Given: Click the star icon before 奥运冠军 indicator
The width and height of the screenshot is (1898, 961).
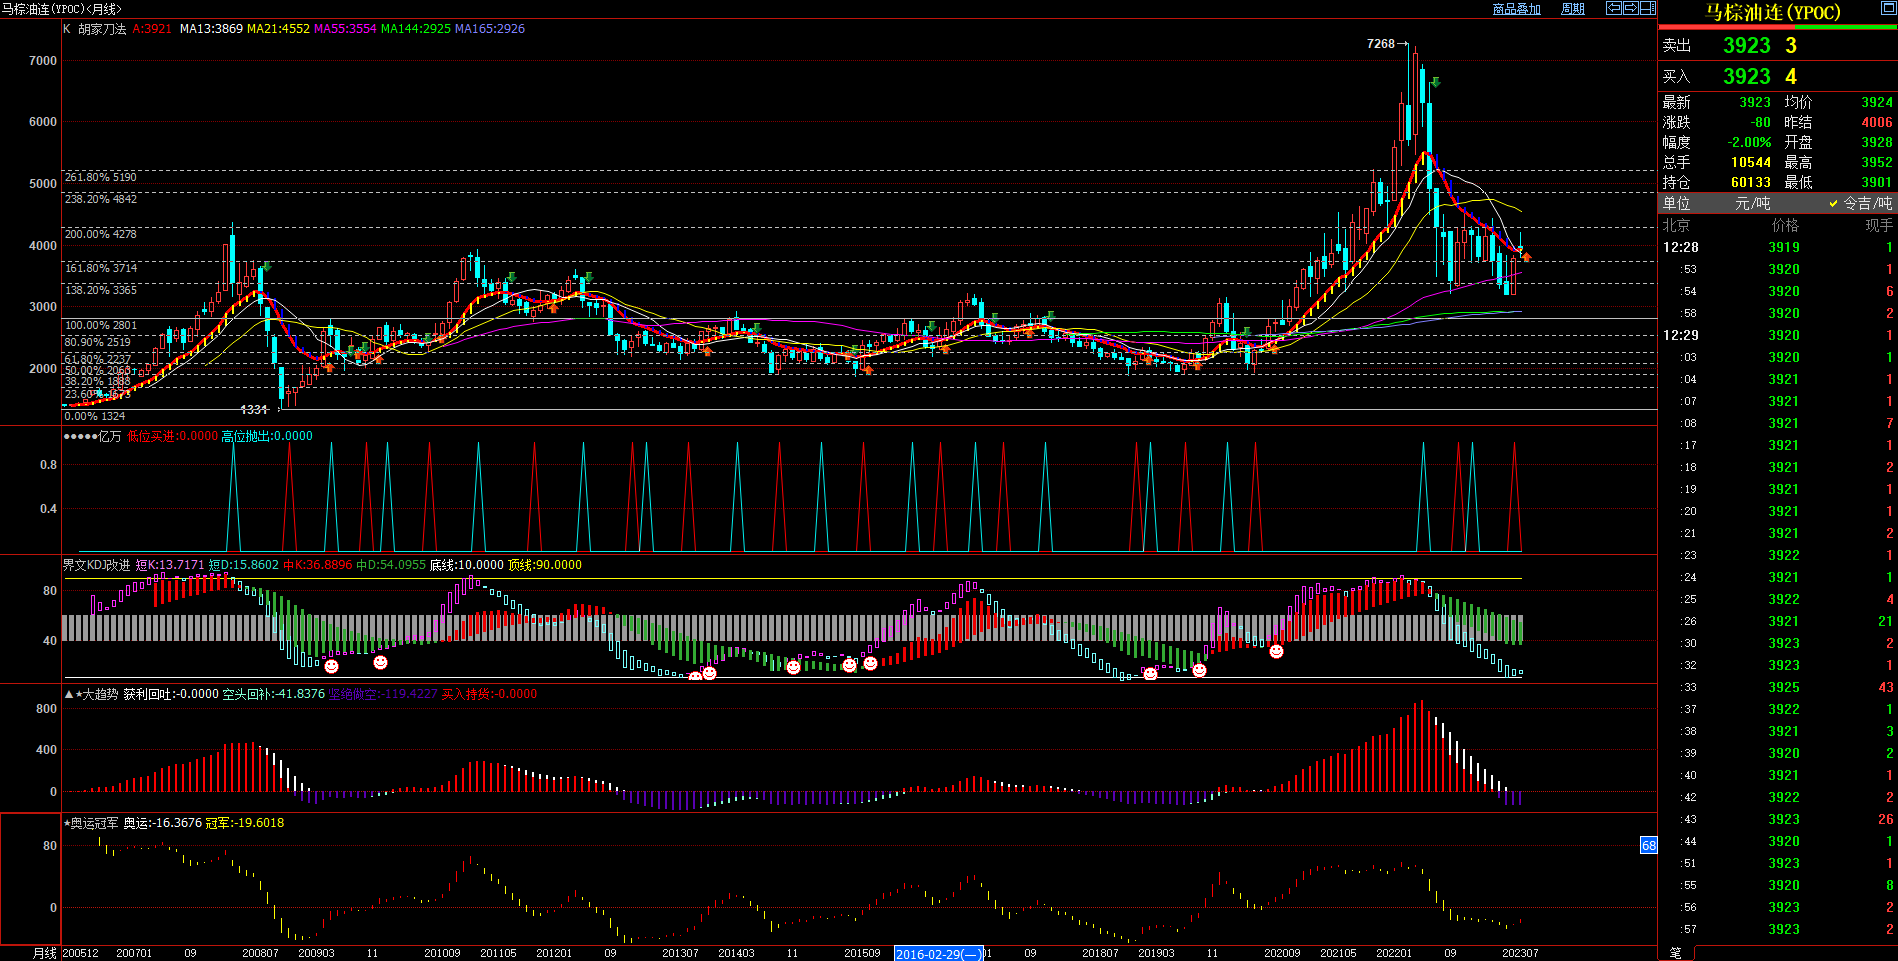Looking at the screenshot, I should pos(67,823).
